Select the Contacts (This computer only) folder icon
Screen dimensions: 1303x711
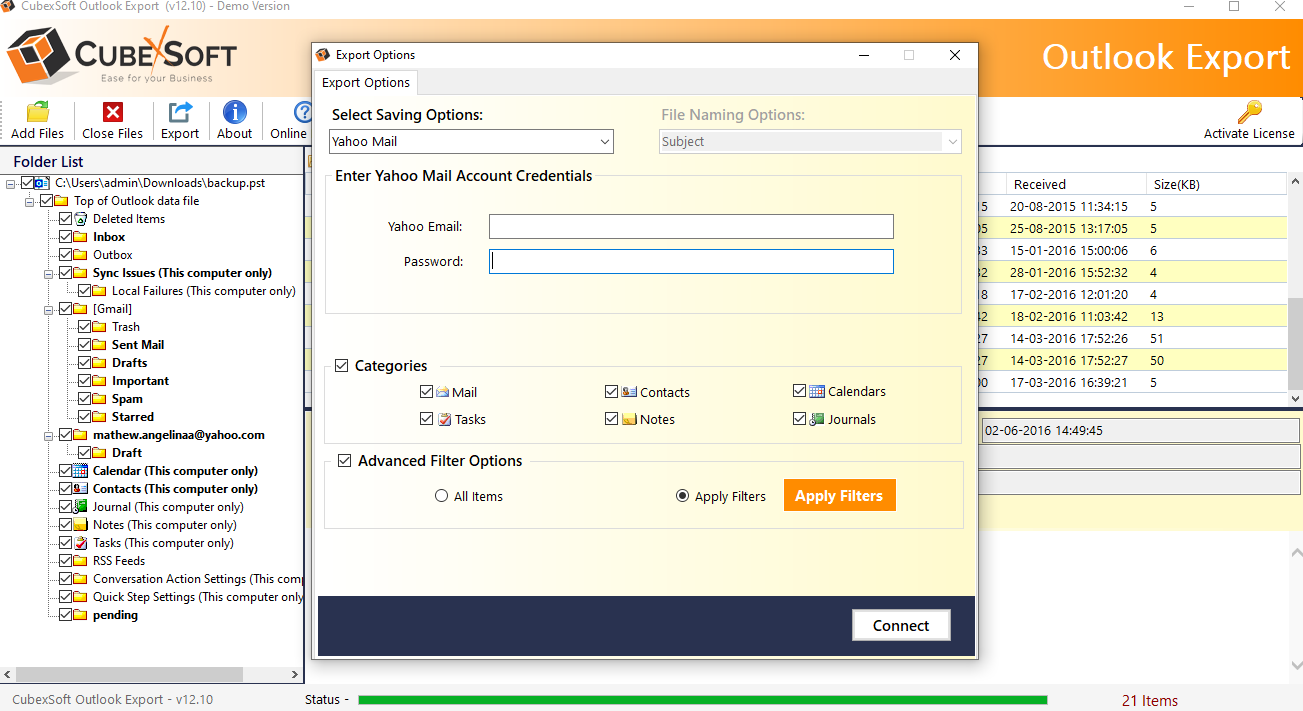(x=82, y=489)
